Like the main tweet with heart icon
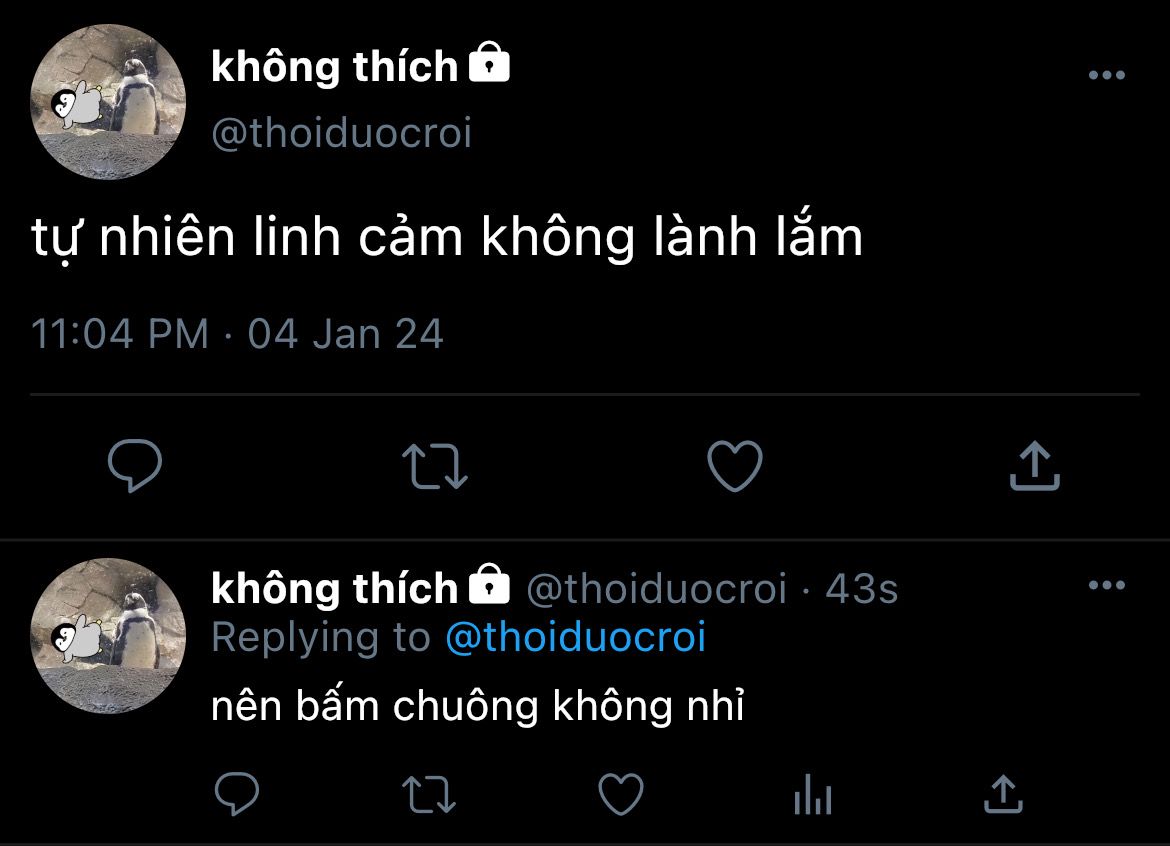Viewport: 1170px width, 846px height. pyautogui.click(x=735, y=466)
